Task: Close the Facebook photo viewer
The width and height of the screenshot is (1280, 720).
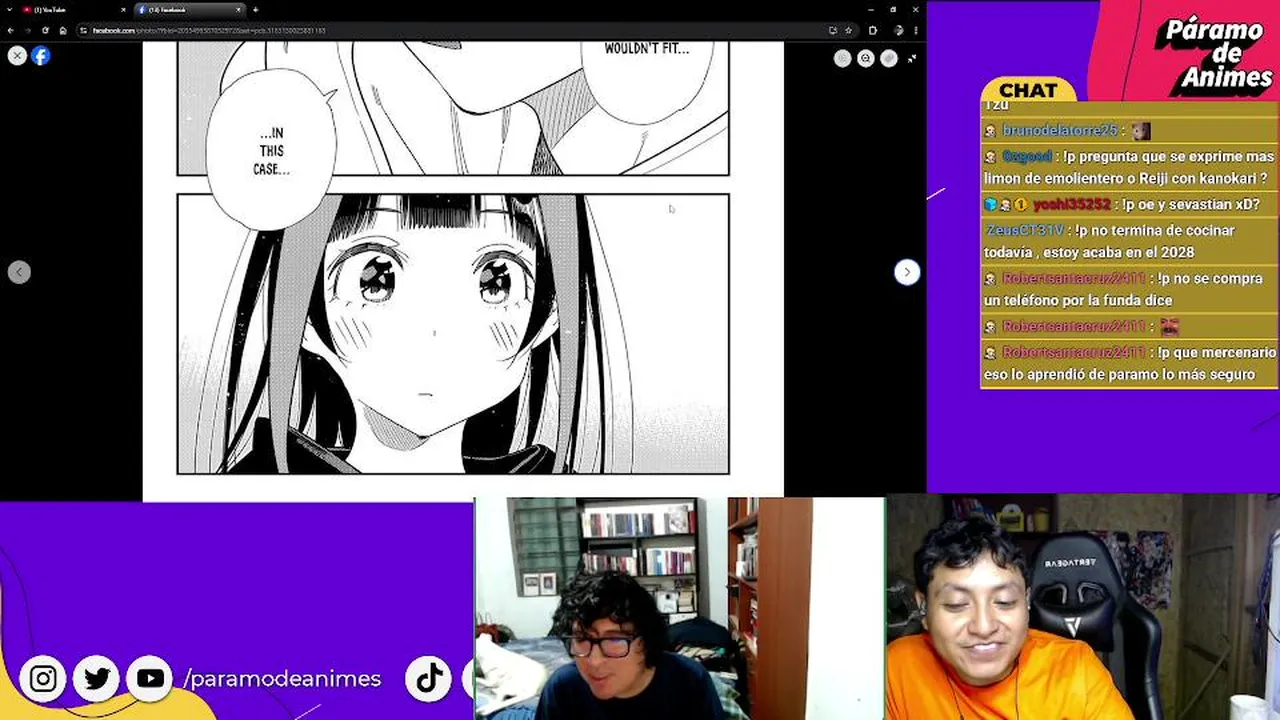Action: tap(17, 56)
